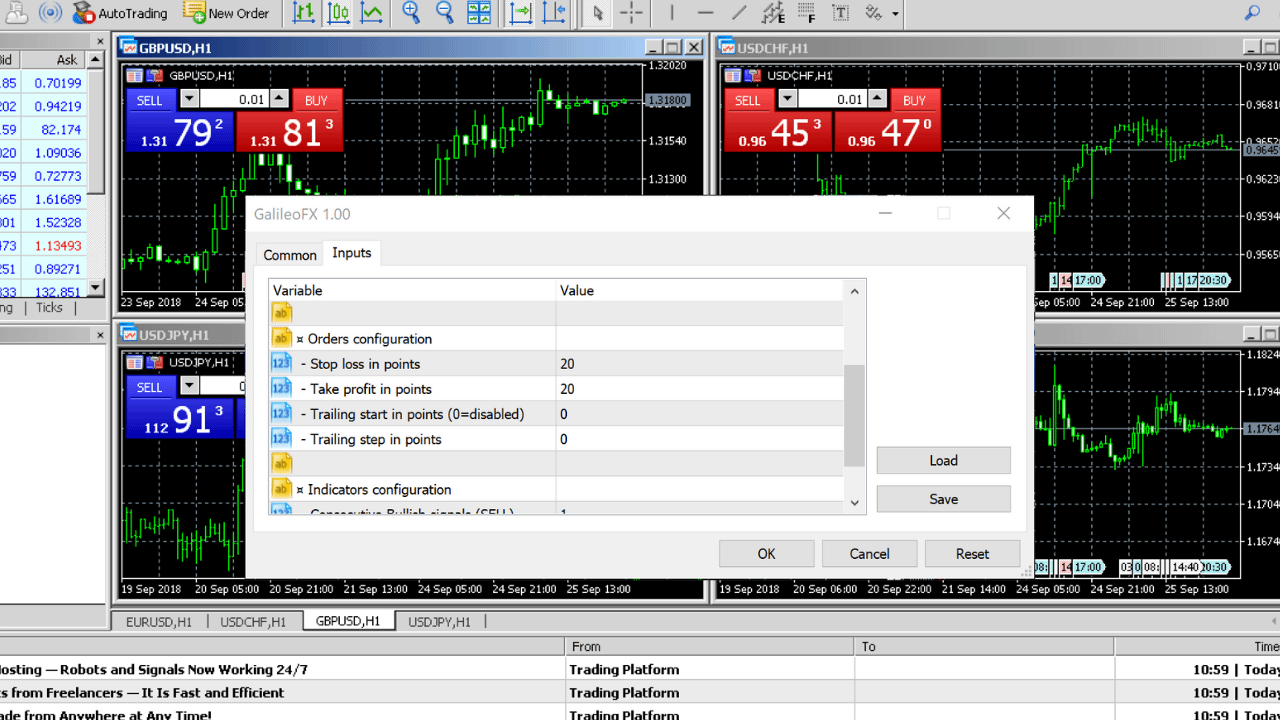Click the Save button
This screenshot has height=720, width=1280.
click(x=944, y=499)
